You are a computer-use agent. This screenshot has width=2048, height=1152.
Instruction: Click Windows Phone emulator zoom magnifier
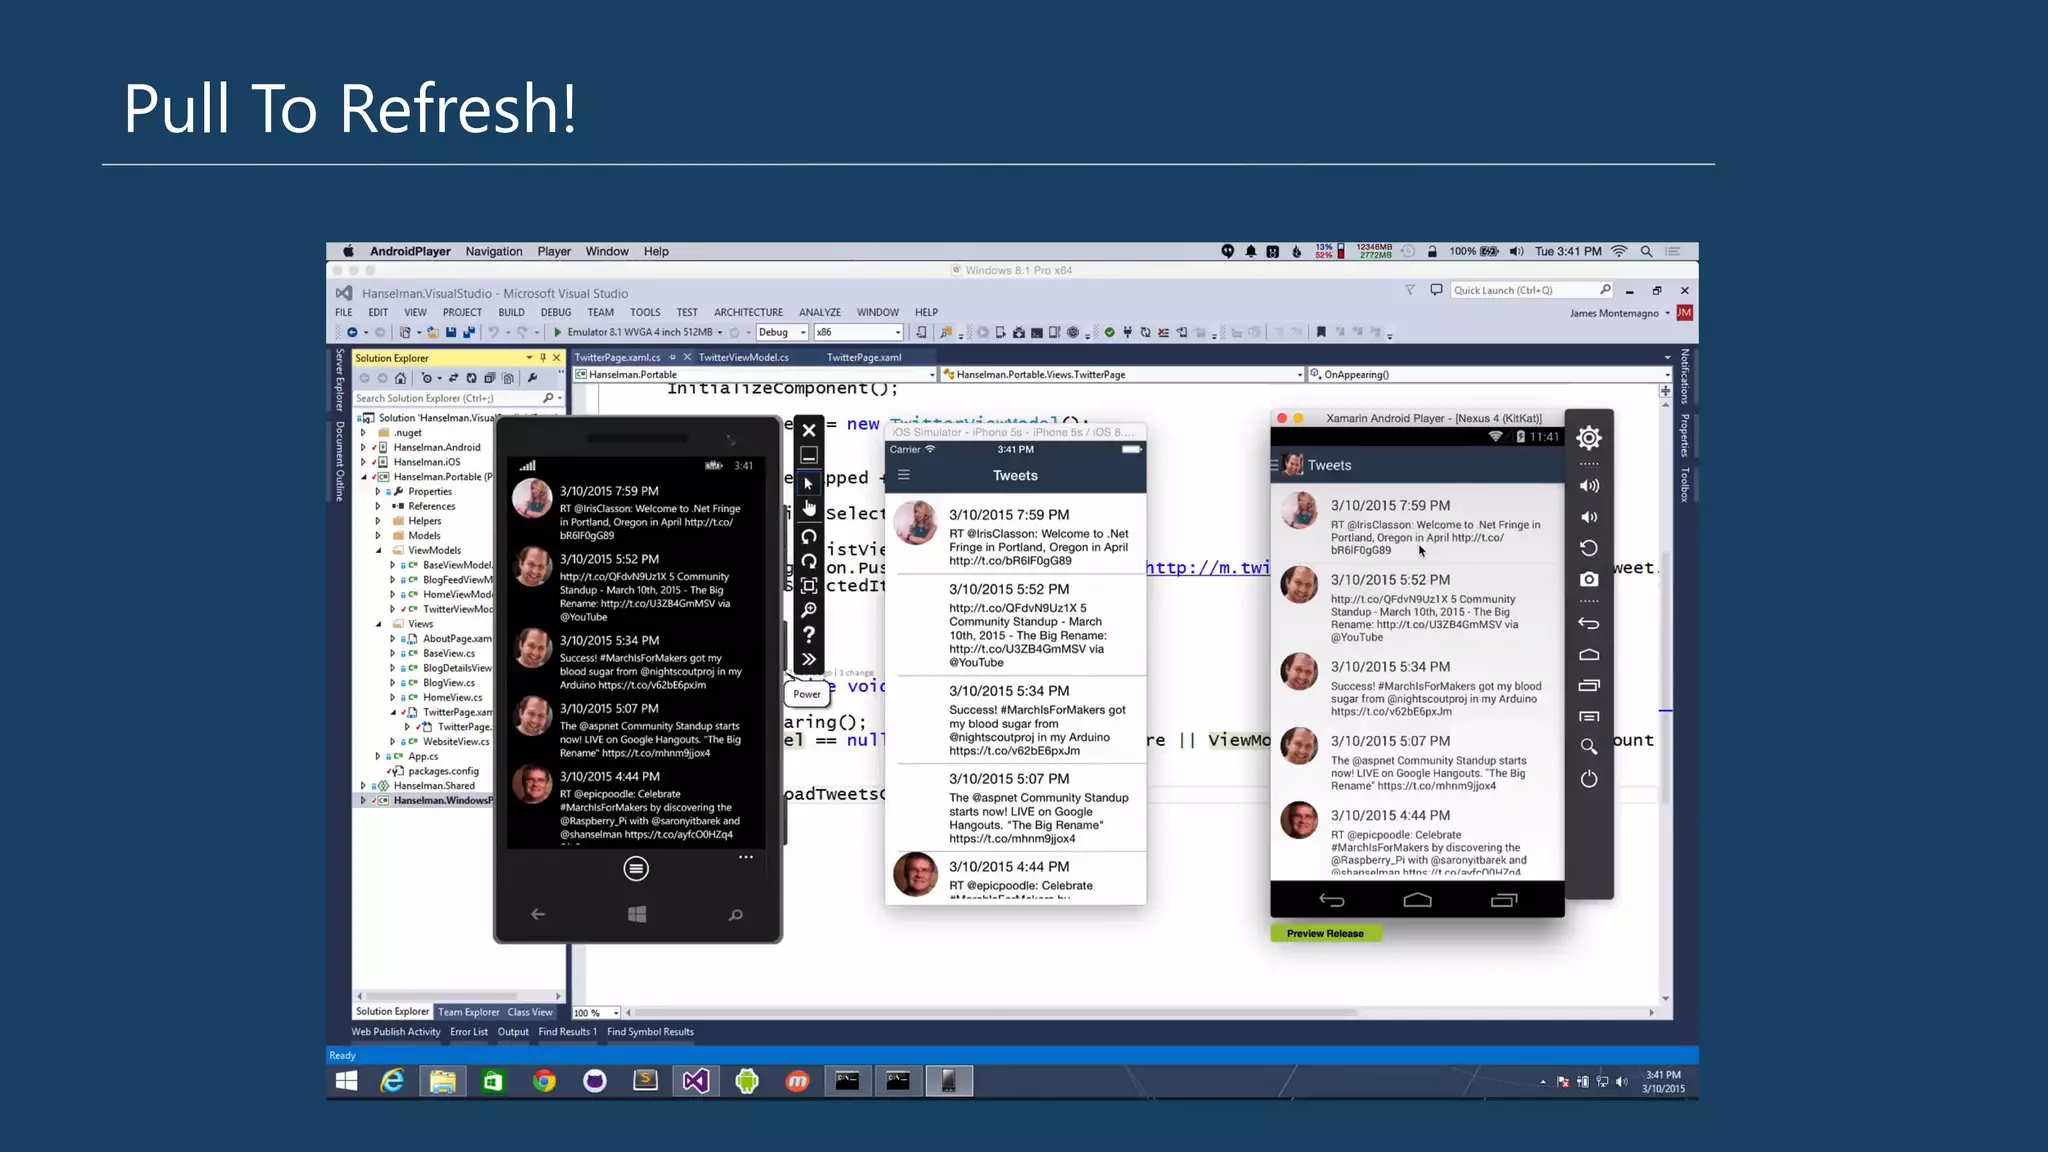pos(809,610)
